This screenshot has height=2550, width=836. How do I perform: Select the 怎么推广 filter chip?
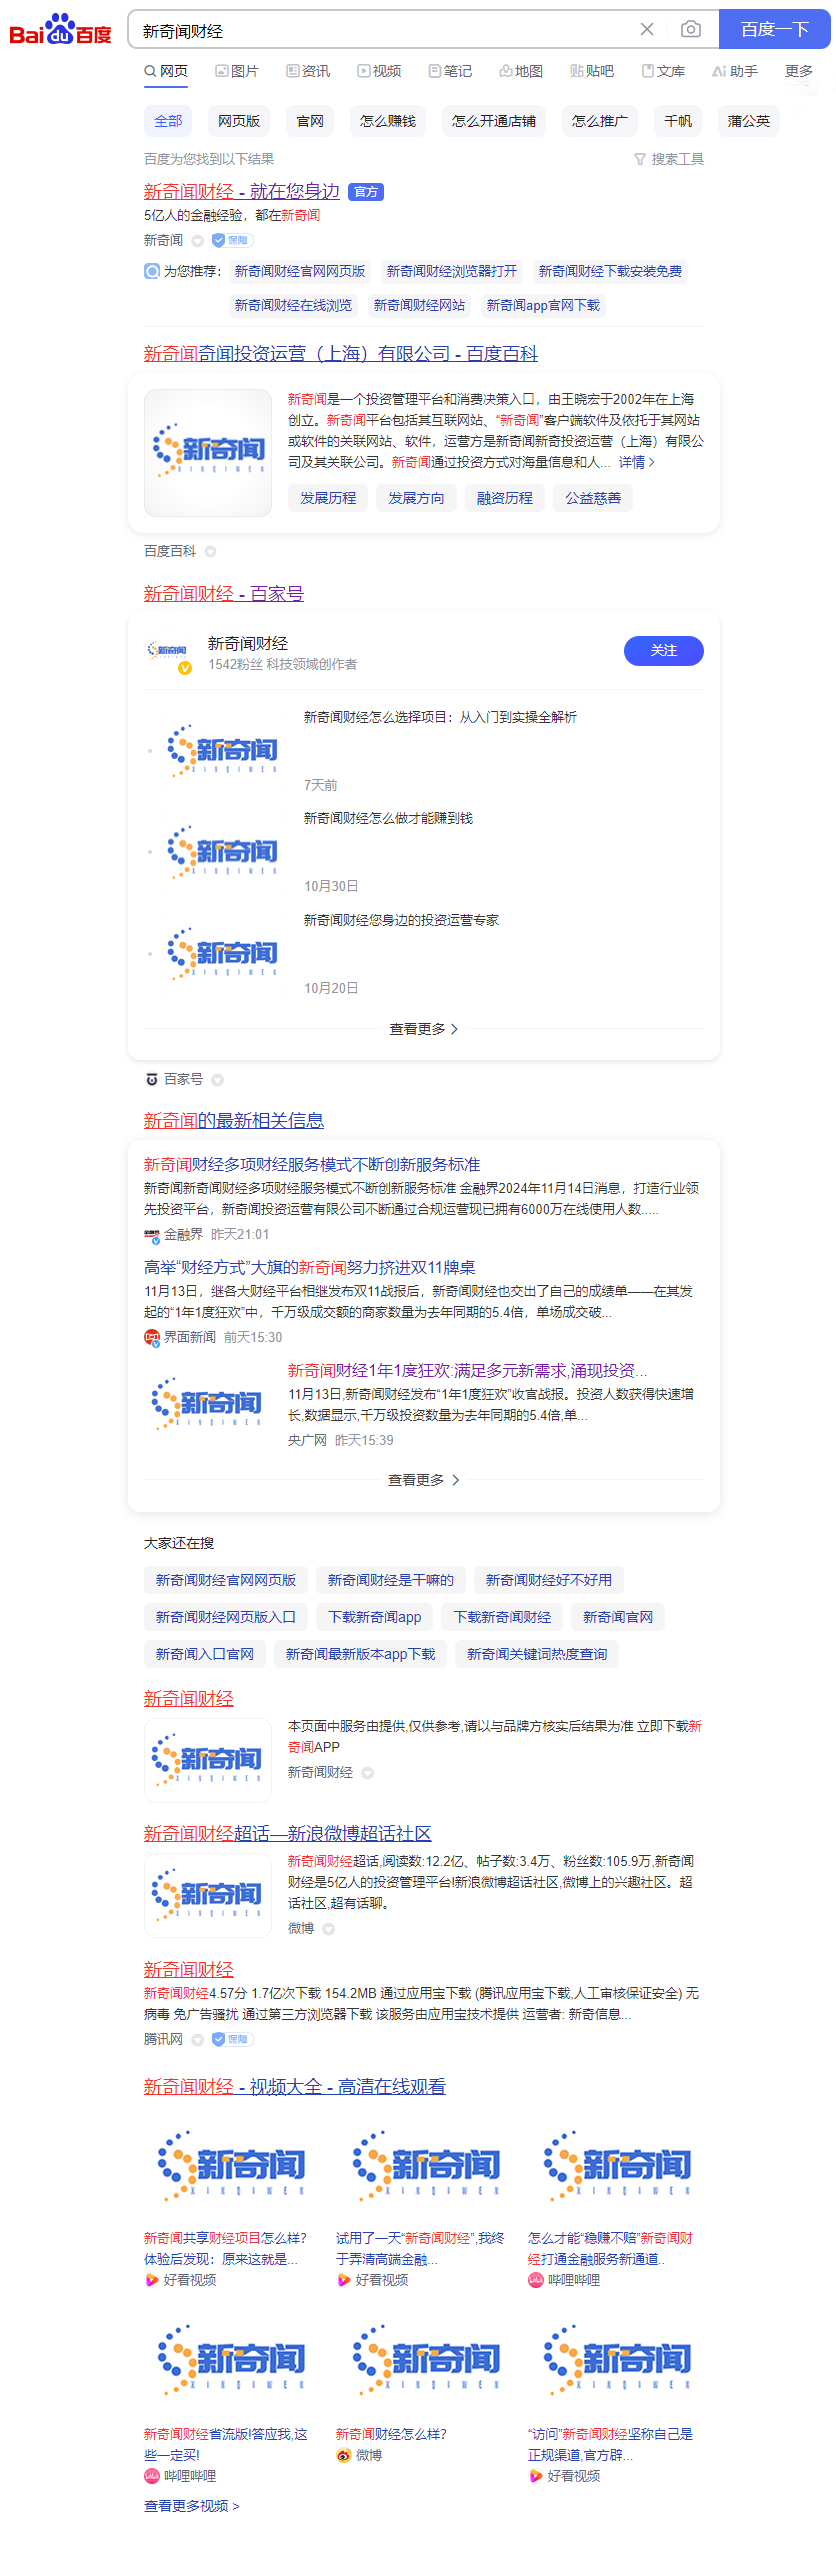(x=599, y=121)
